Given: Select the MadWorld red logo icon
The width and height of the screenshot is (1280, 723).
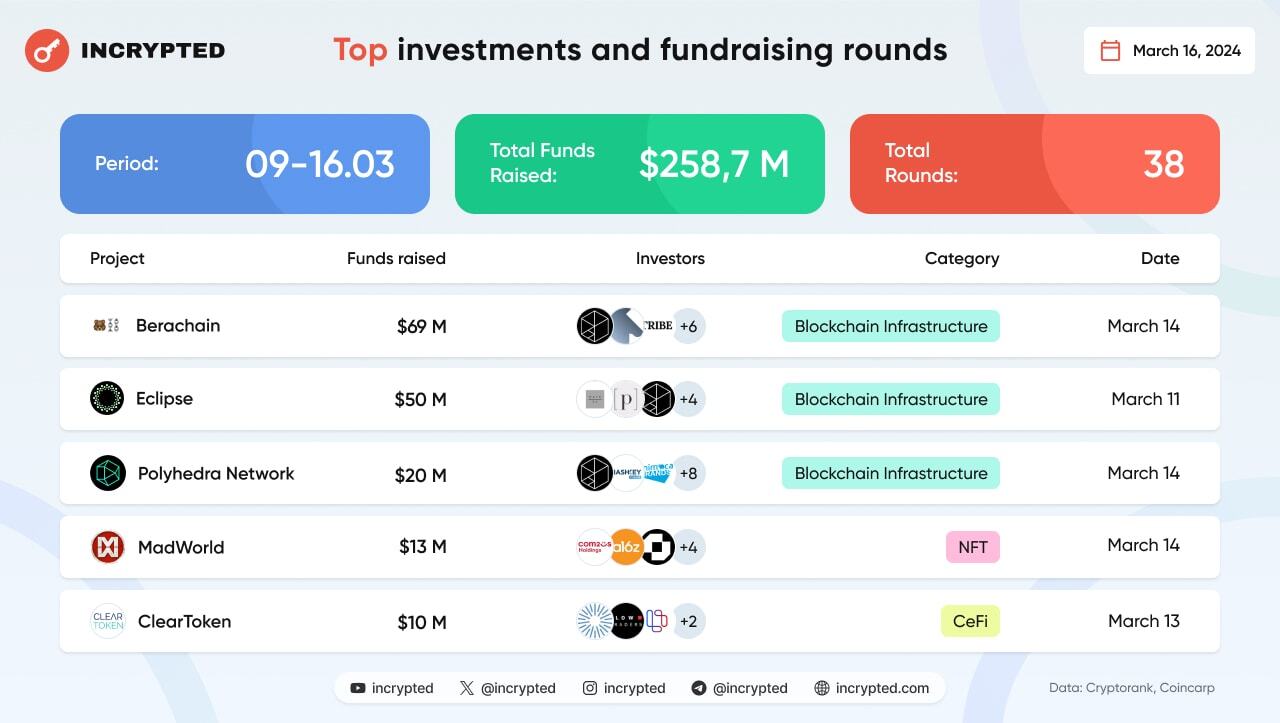Looking at the screenshot, I should tap(107, 547).
